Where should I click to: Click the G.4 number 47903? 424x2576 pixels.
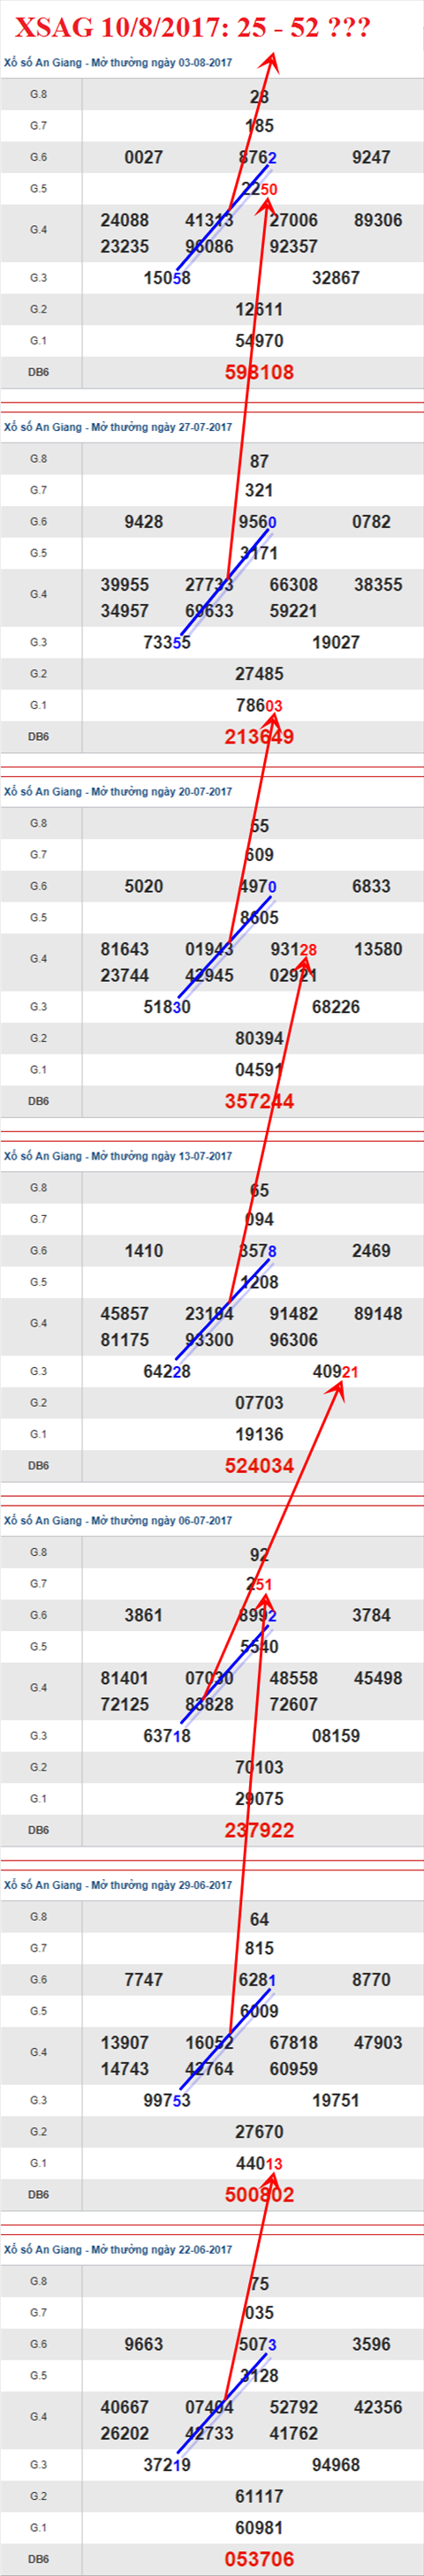(378, 2043)
